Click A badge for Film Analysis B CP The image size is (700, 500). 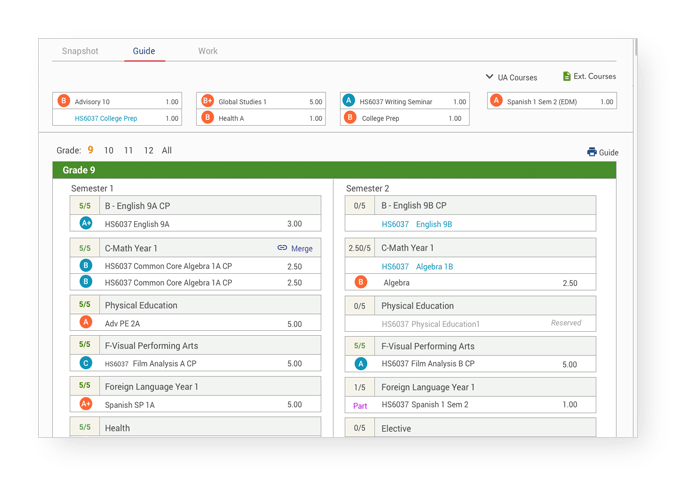pyautogui.click(x=361, y=364)
